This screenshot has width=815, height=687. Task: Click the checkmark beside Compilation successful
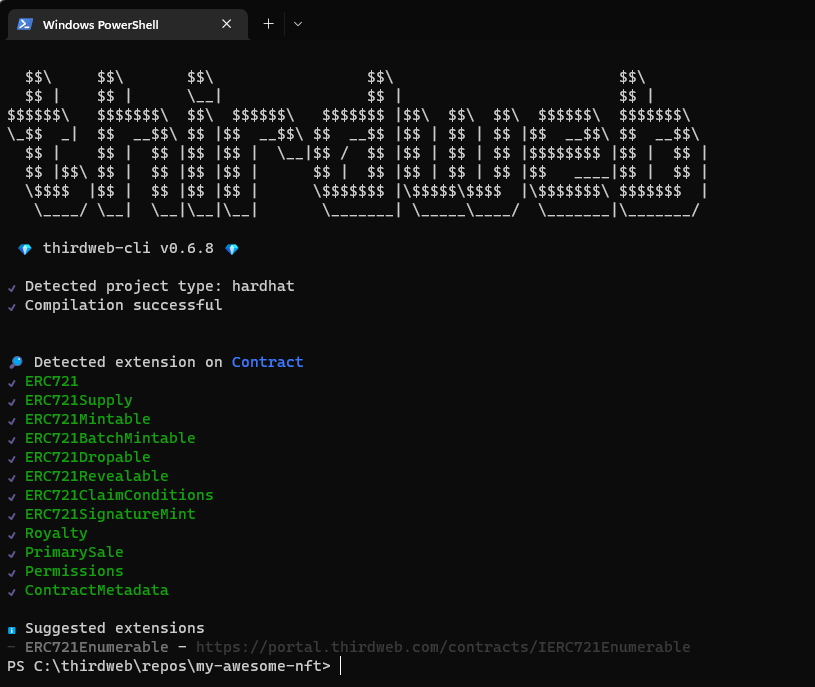[10, 305]
